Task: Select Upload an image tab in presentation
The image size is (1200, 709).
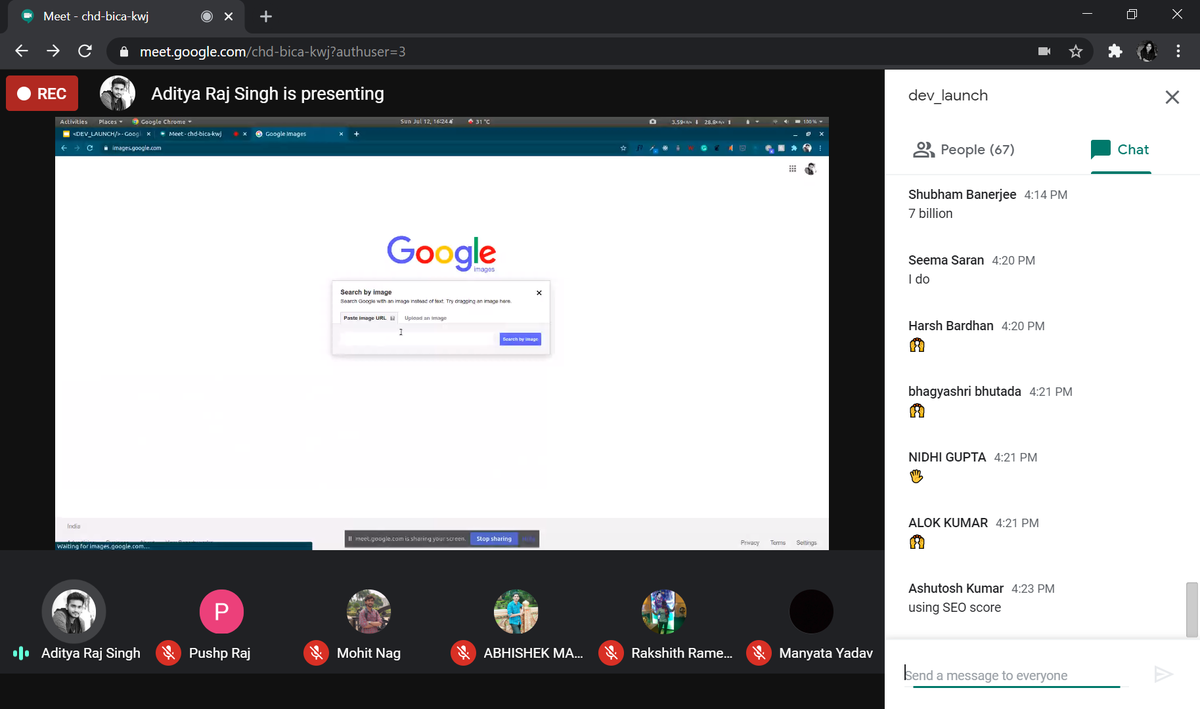Action: pyautogui.click(x=425, y=318)
